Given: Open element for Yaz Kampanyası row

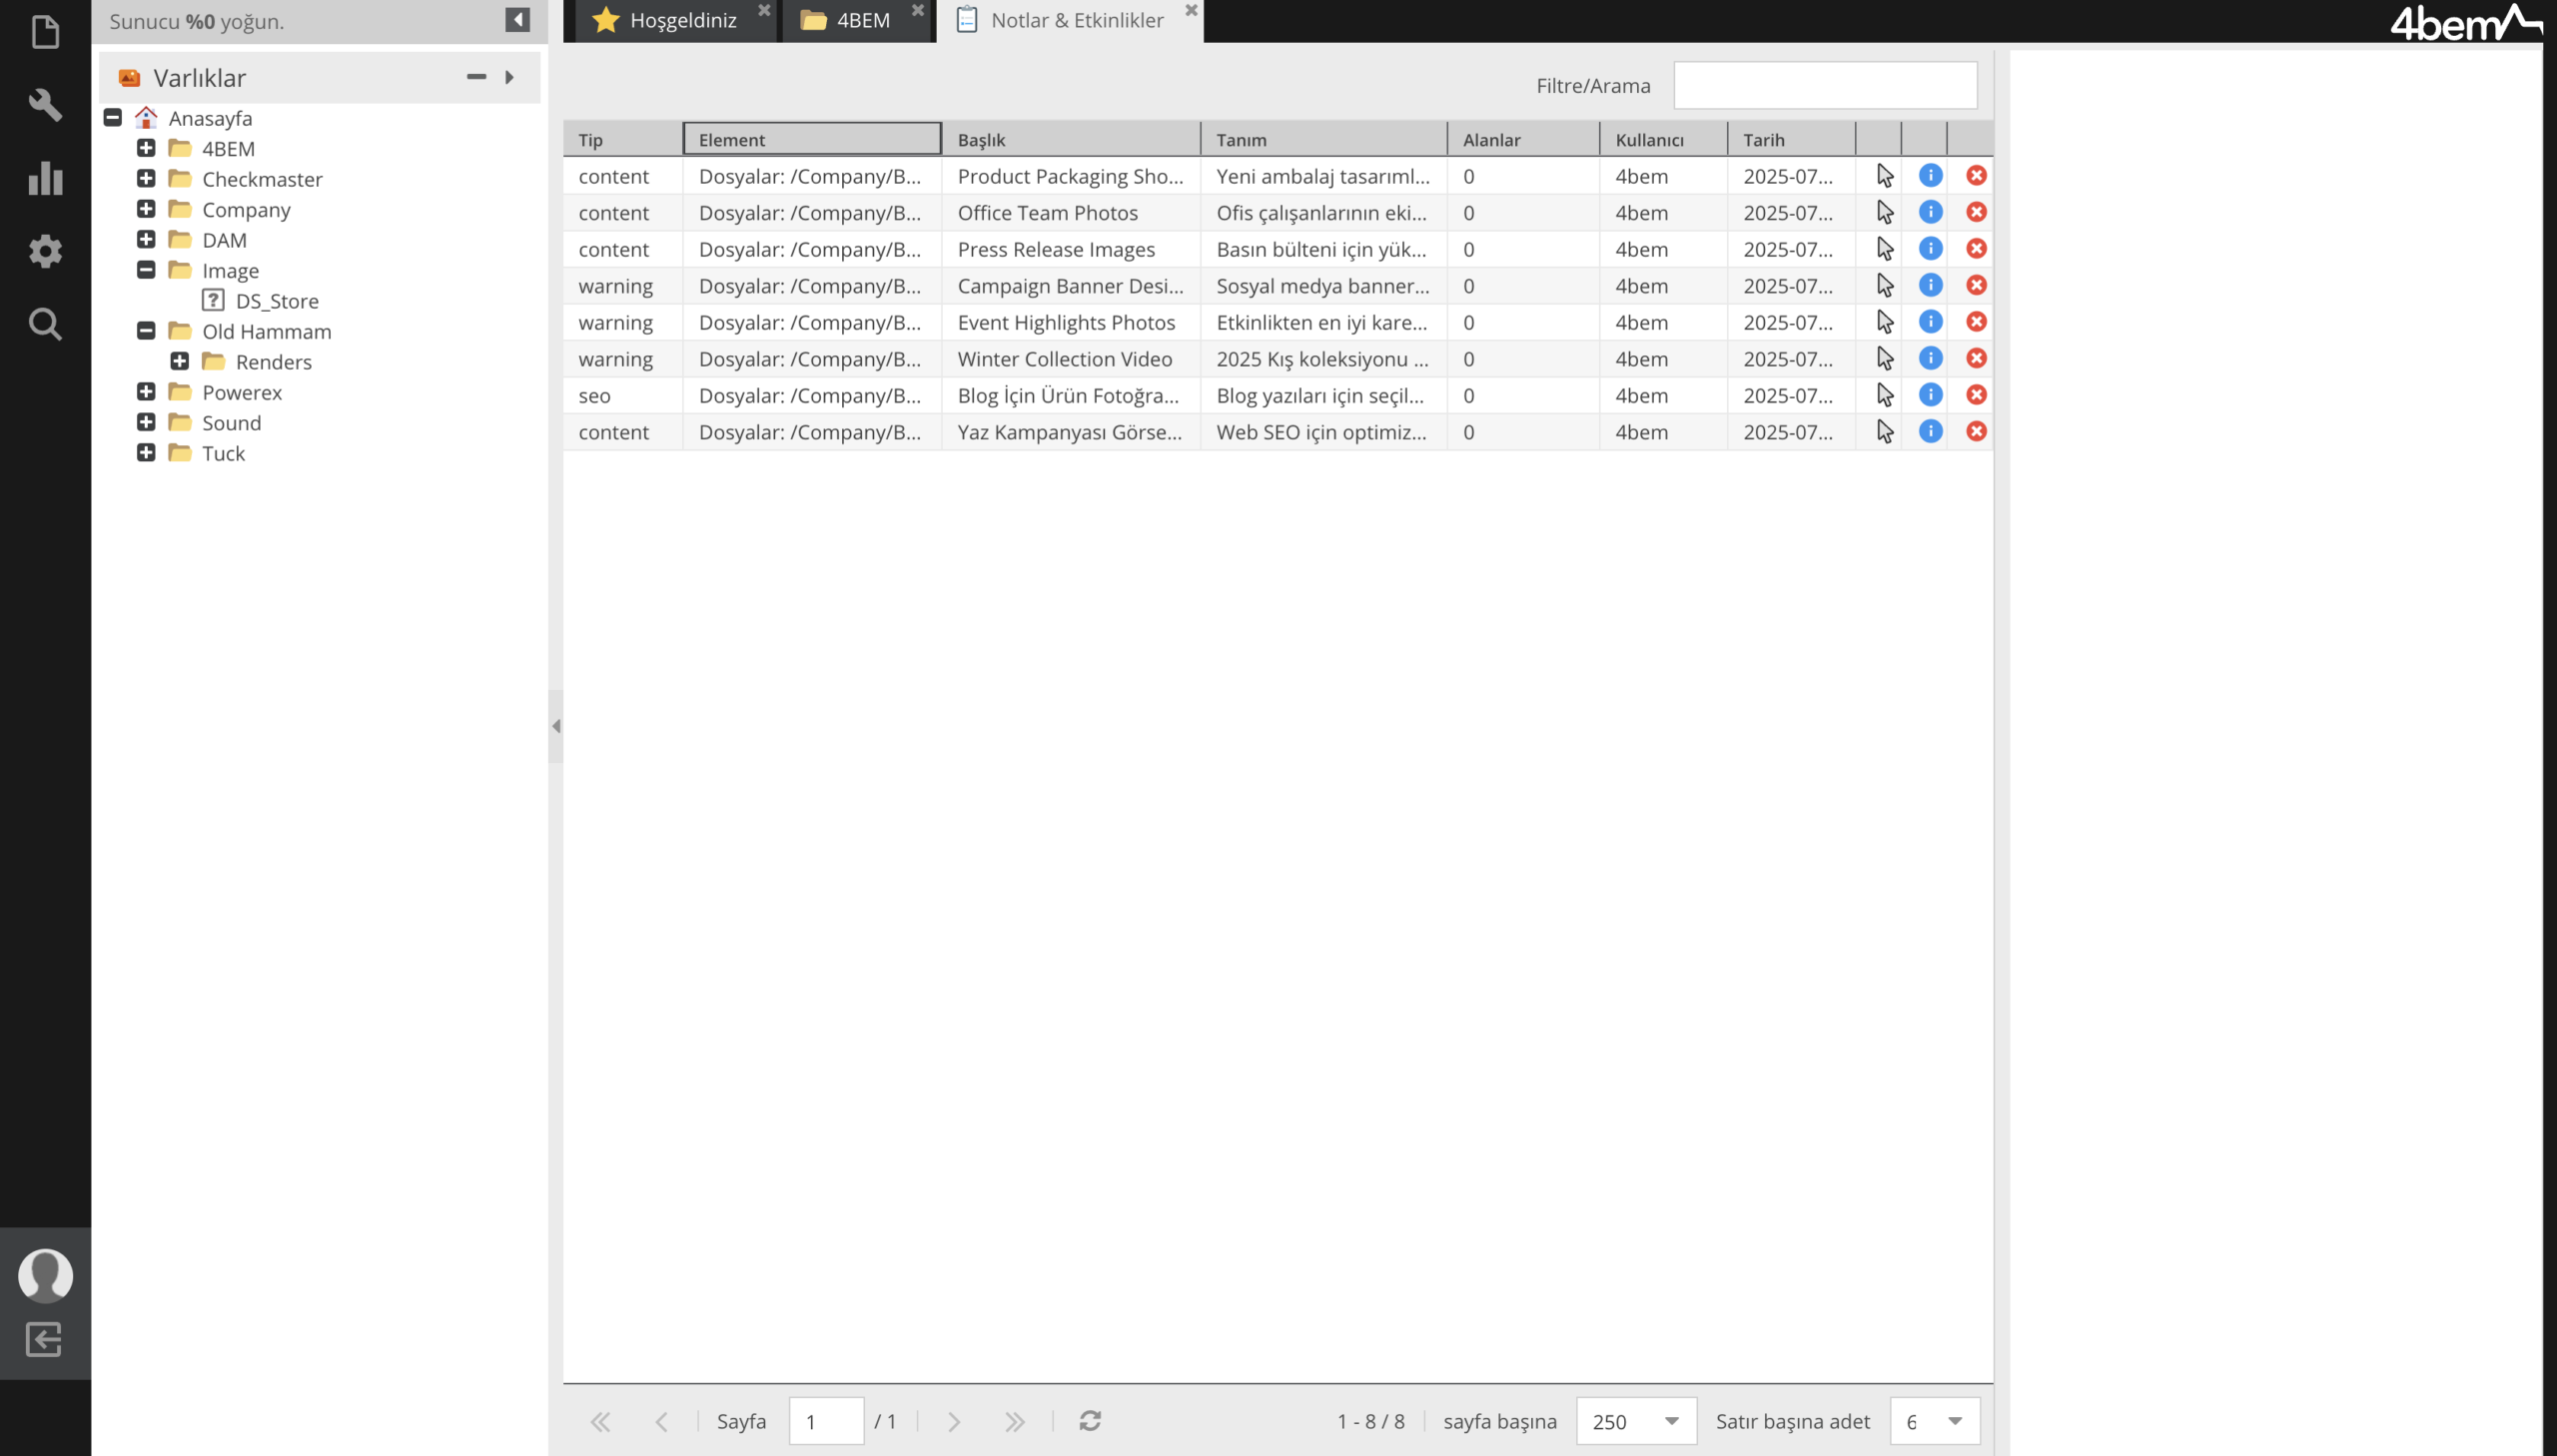Looking at the screenshot, I should pyautogui.click(x=1884, y=431).
